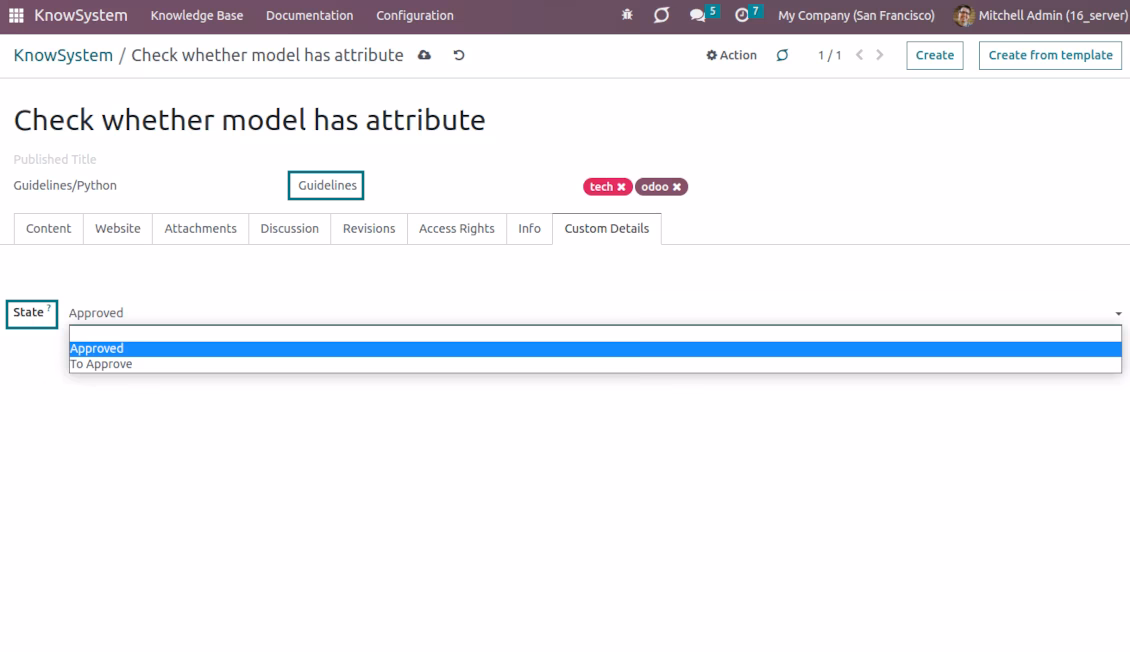The width and height of the screenshot is (1130, 652).
Task: Click the Guidelines type field
Action: point(326,186)
